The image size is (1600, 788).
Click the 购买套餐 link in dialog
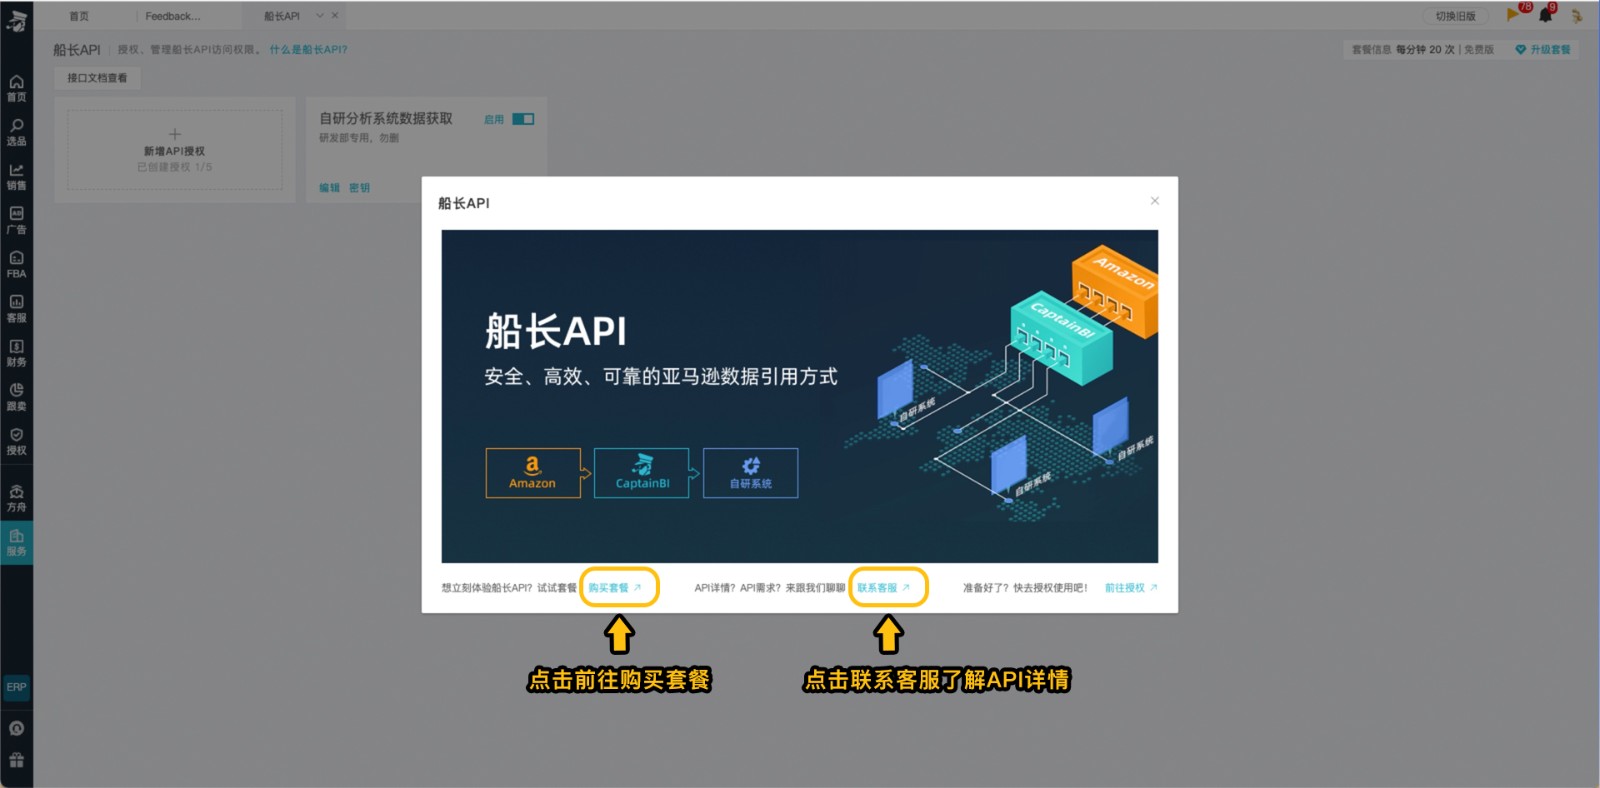tap(615, 588)
